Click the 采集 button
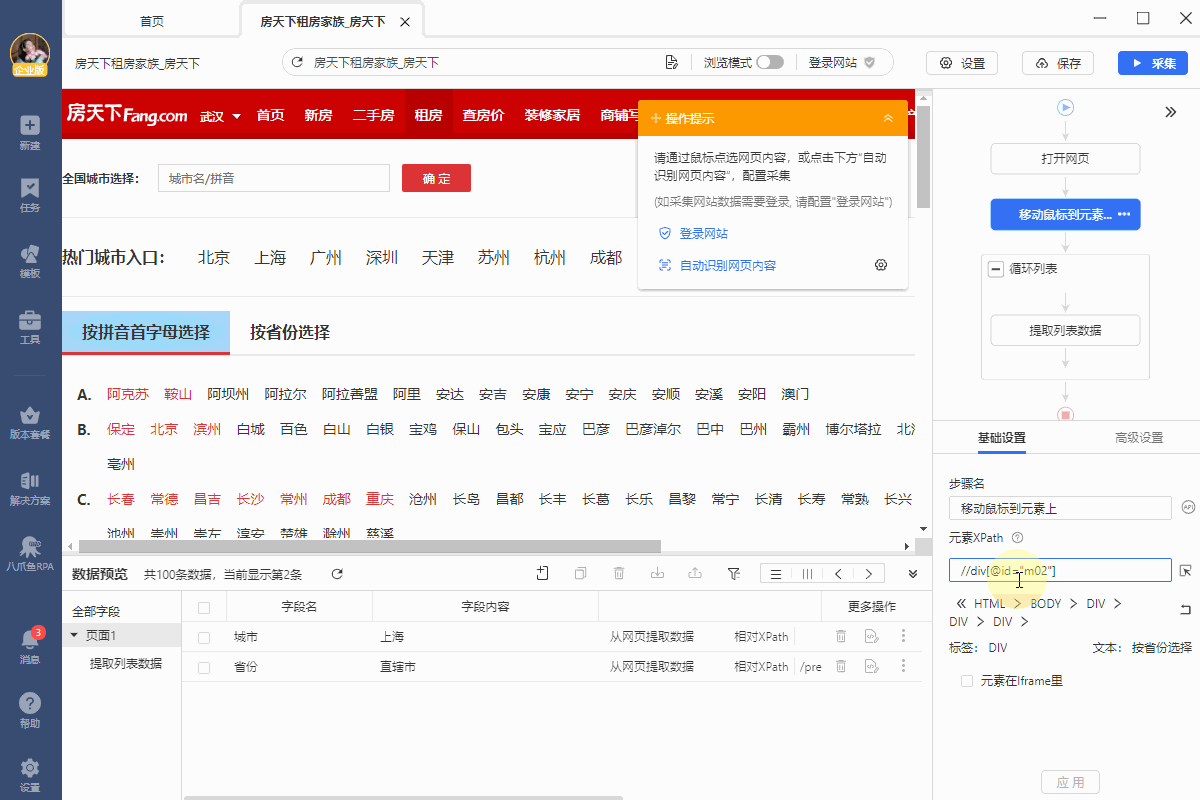The width and height of the screenshot is (1200, 800). [x=1153, y=63]
